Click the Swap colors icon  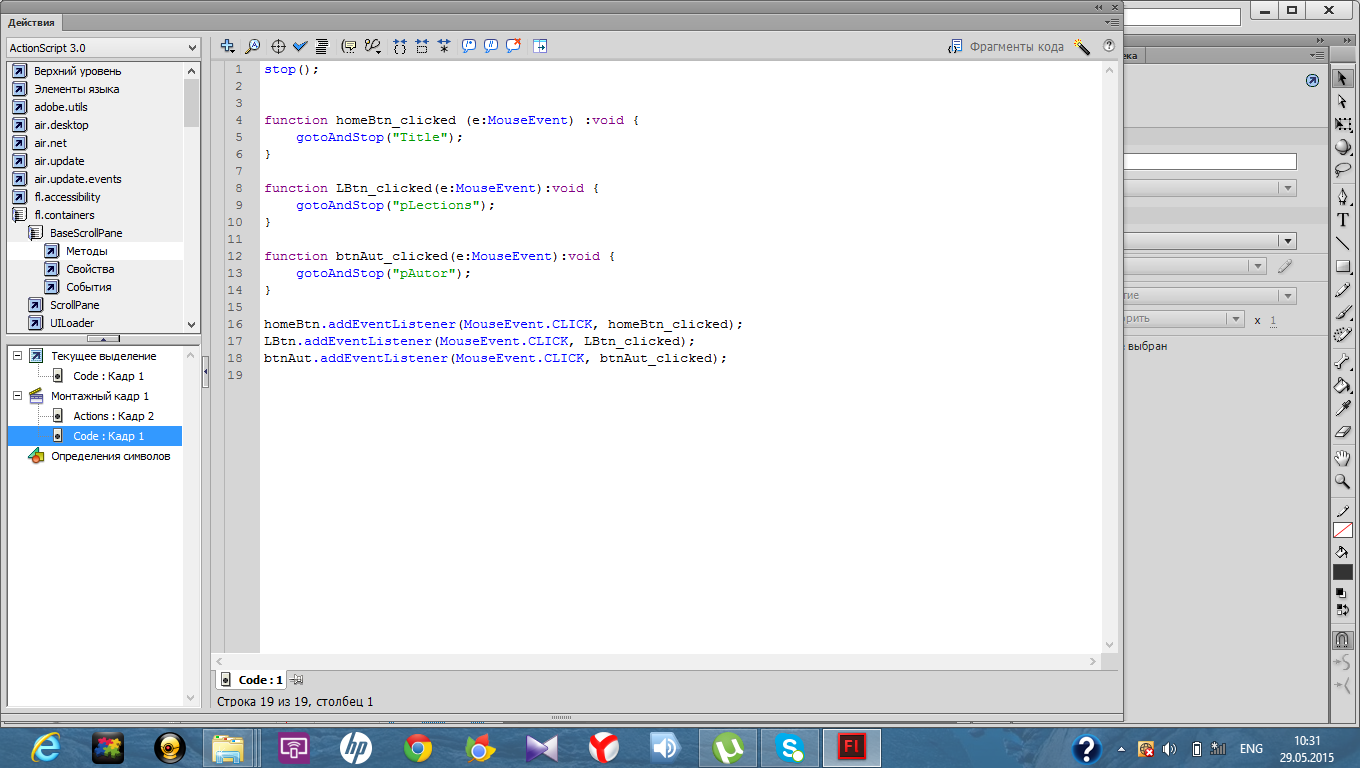[x=1342, y=609]
